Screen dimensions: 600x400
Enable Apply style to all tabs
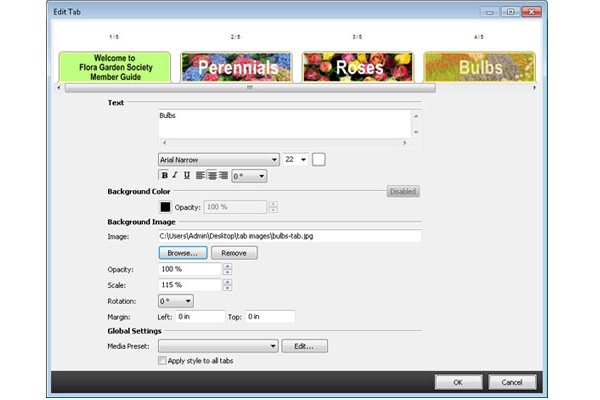point(163,361)
